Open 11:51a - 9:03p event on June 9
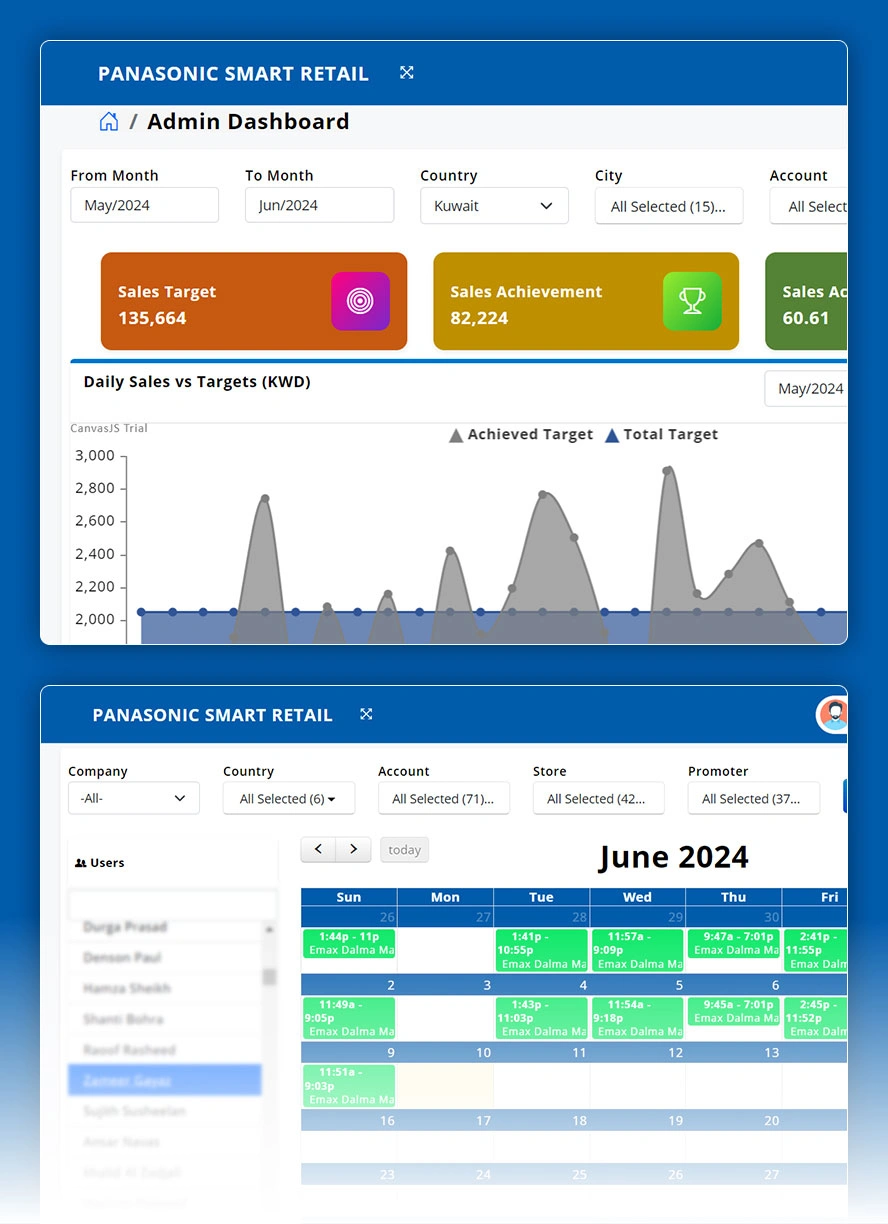The image size is (888, 1224). pos(349,1085)
